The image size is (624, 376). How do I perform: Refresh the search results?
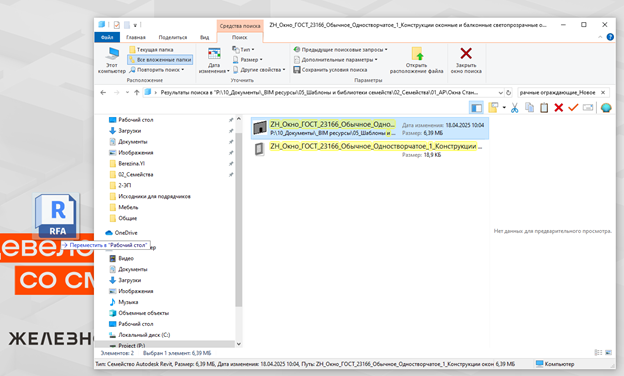pyautogui.click(x=508, y=92)
